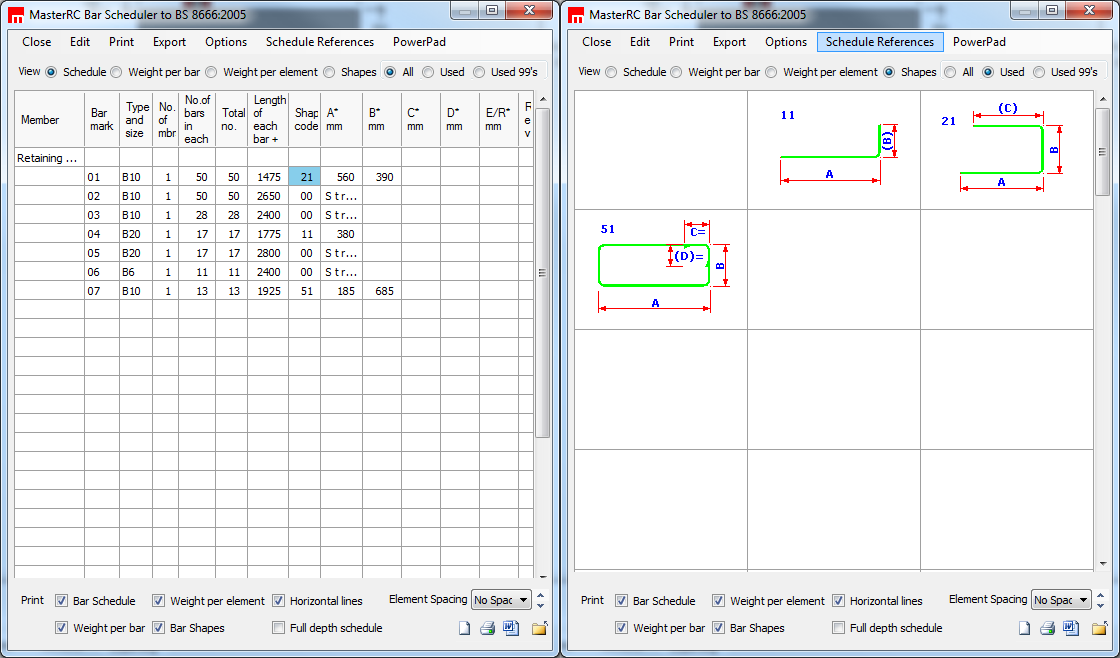Untick Horizontal lines in left window
The image size is (1120, 658).
tap(279, 601)
